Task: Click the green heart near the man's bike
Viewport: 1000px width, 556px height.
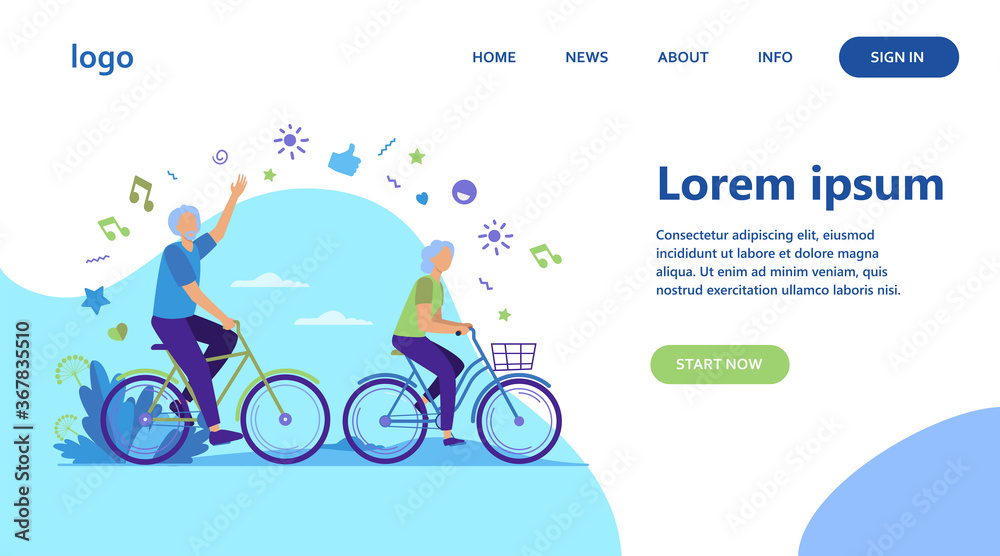Action: point(117,332)
